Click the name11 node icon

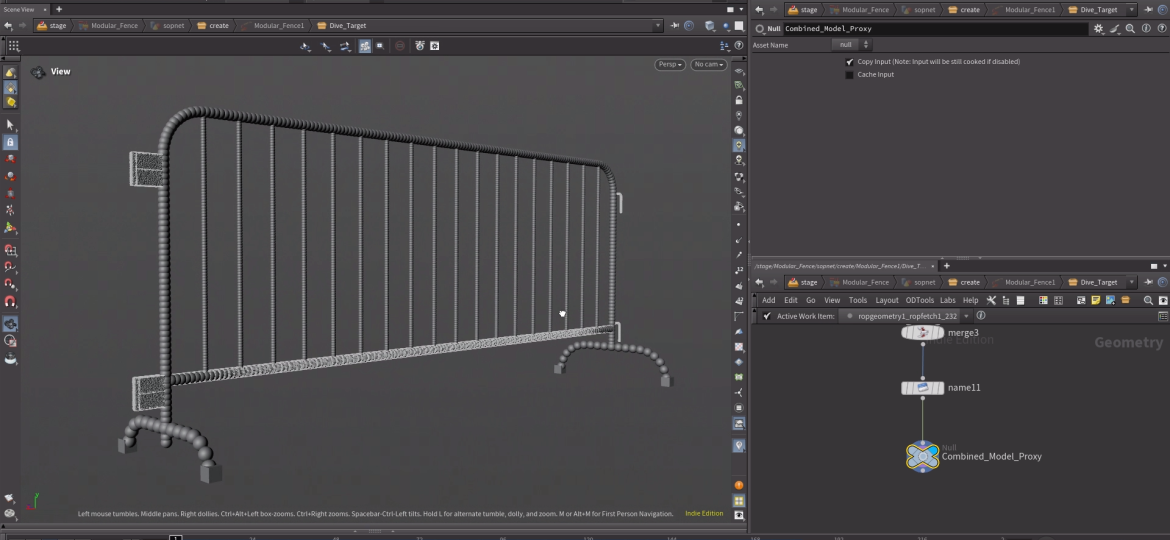922,387
